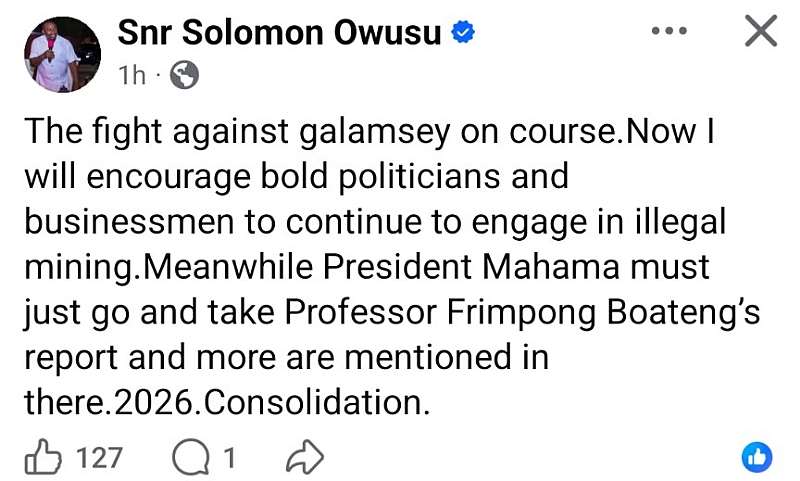Image resolution: width=800 pixels, height=481 pixels.
Task: Click the phrase 'engage in illegal' in post
Action: coord(598,222)
